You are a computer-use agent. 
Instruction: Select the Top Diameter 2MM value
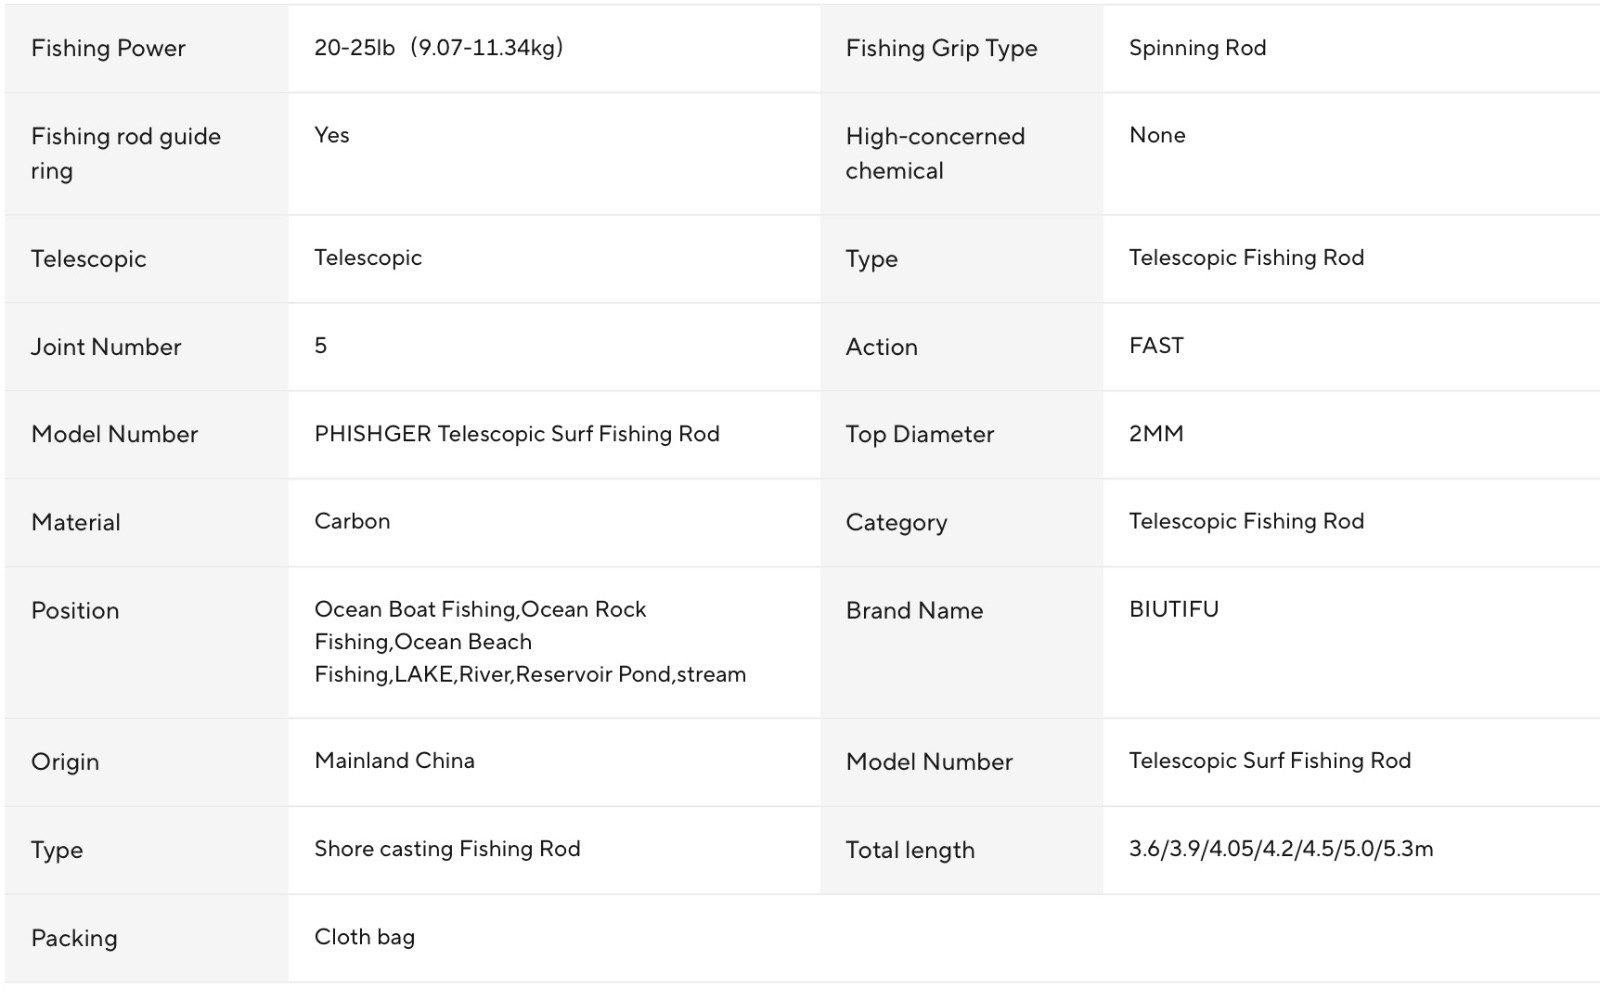click(x=1156, y=434)
